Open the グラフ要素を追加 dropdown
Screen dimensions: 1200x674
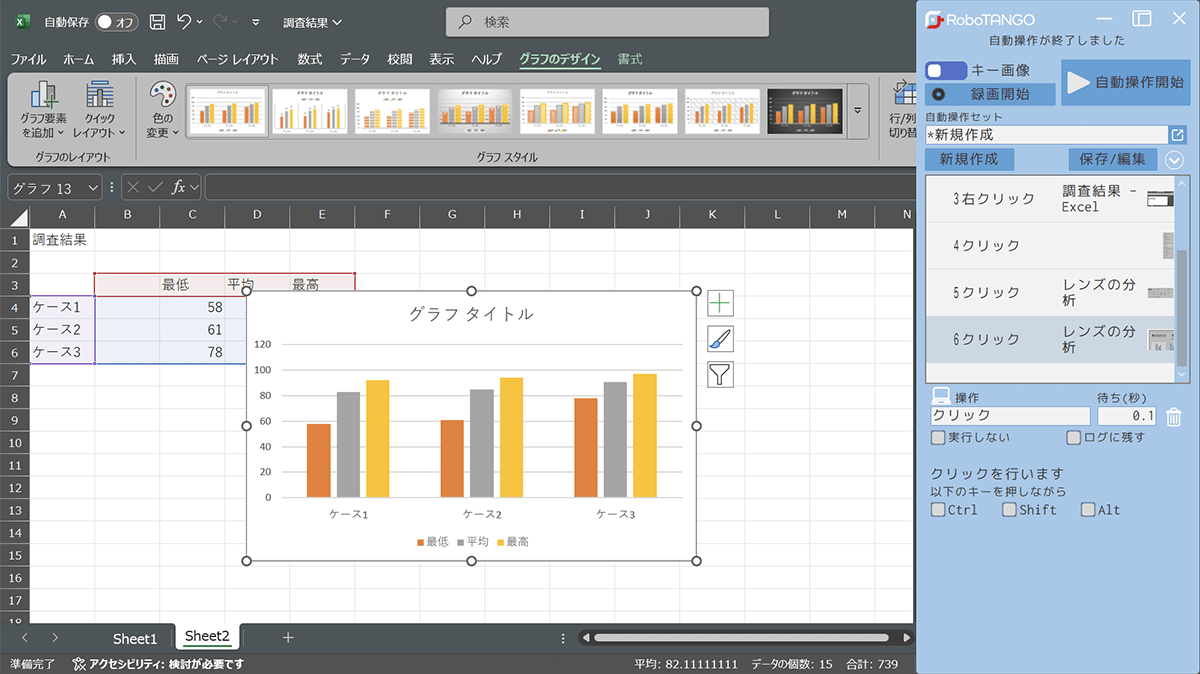[43, 110]
